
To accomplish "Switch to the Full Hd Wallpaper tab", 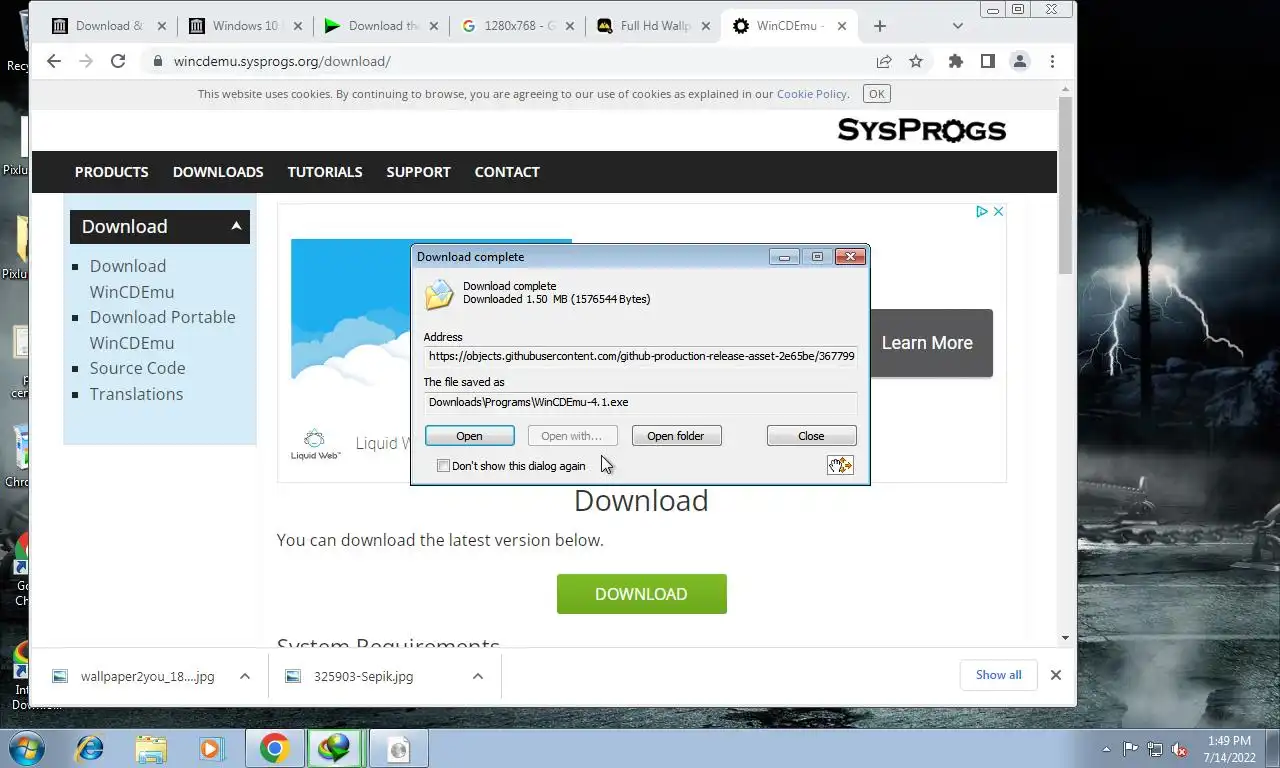I will click(x=655, y=26).
